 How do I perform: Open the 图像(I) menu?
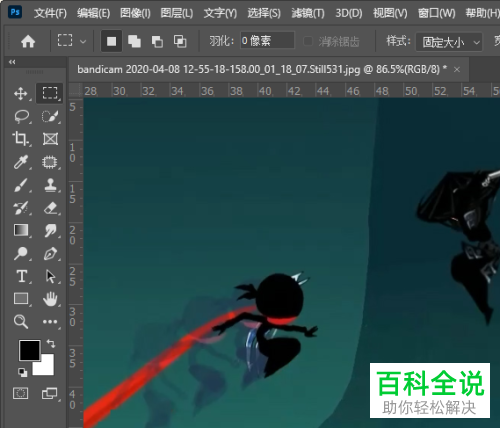[x=135, y=13]
